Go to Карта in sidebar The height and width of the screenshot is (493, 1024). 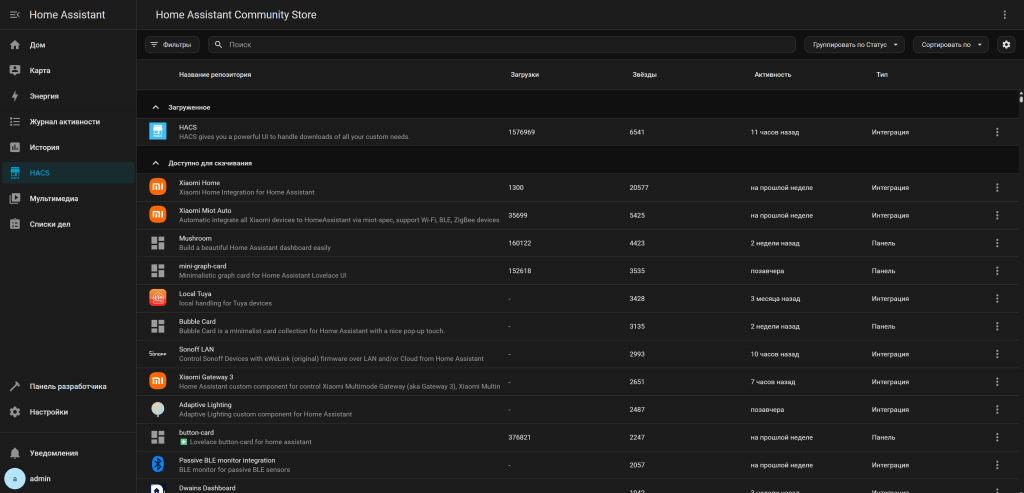[68, 71]
